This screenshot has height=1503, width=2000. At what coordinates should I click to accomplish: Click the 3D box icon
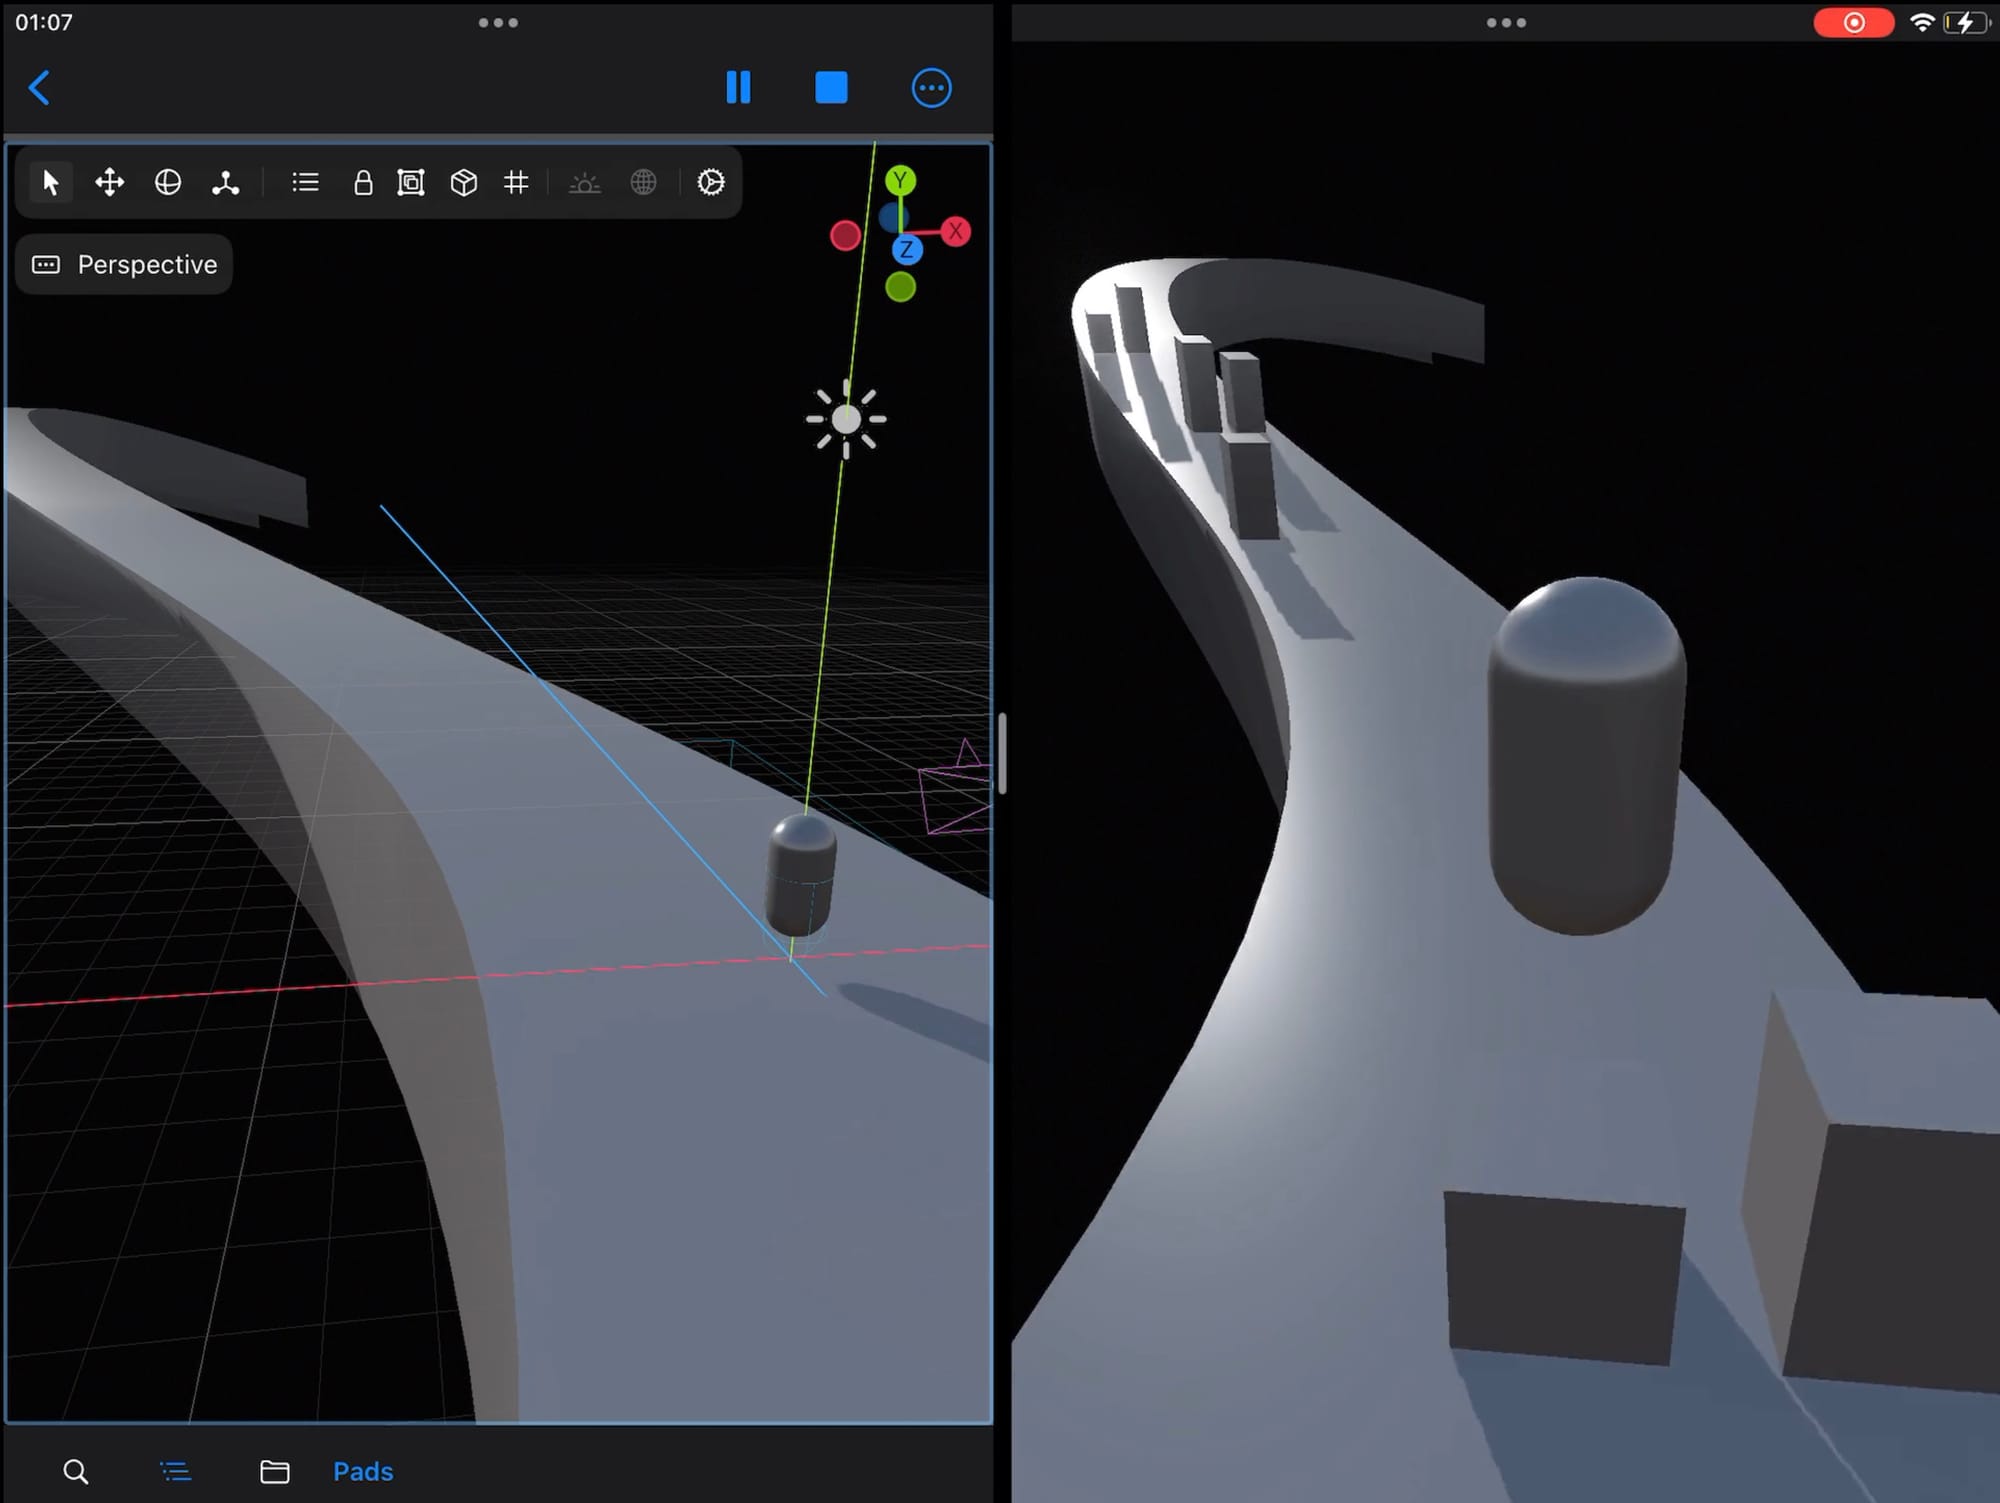(x=463, y=182)
